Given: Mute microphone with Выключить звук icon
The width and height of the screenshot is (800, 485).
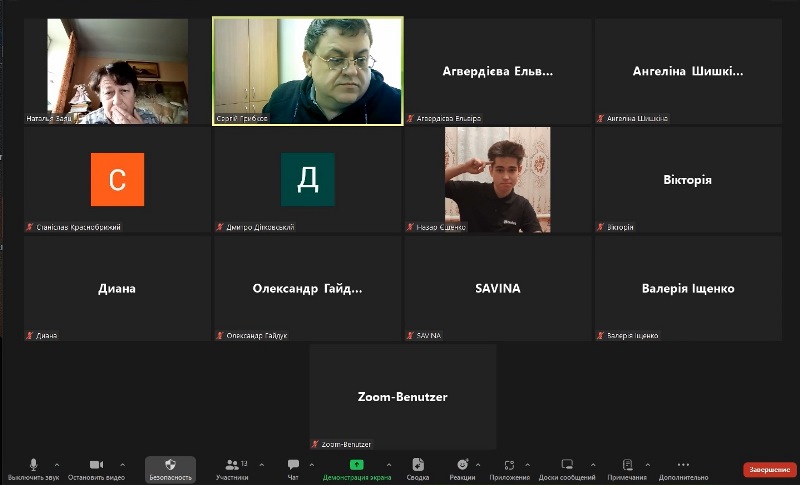Looking at the screenshot, I should pyautogui.click(x=34, y=464).
